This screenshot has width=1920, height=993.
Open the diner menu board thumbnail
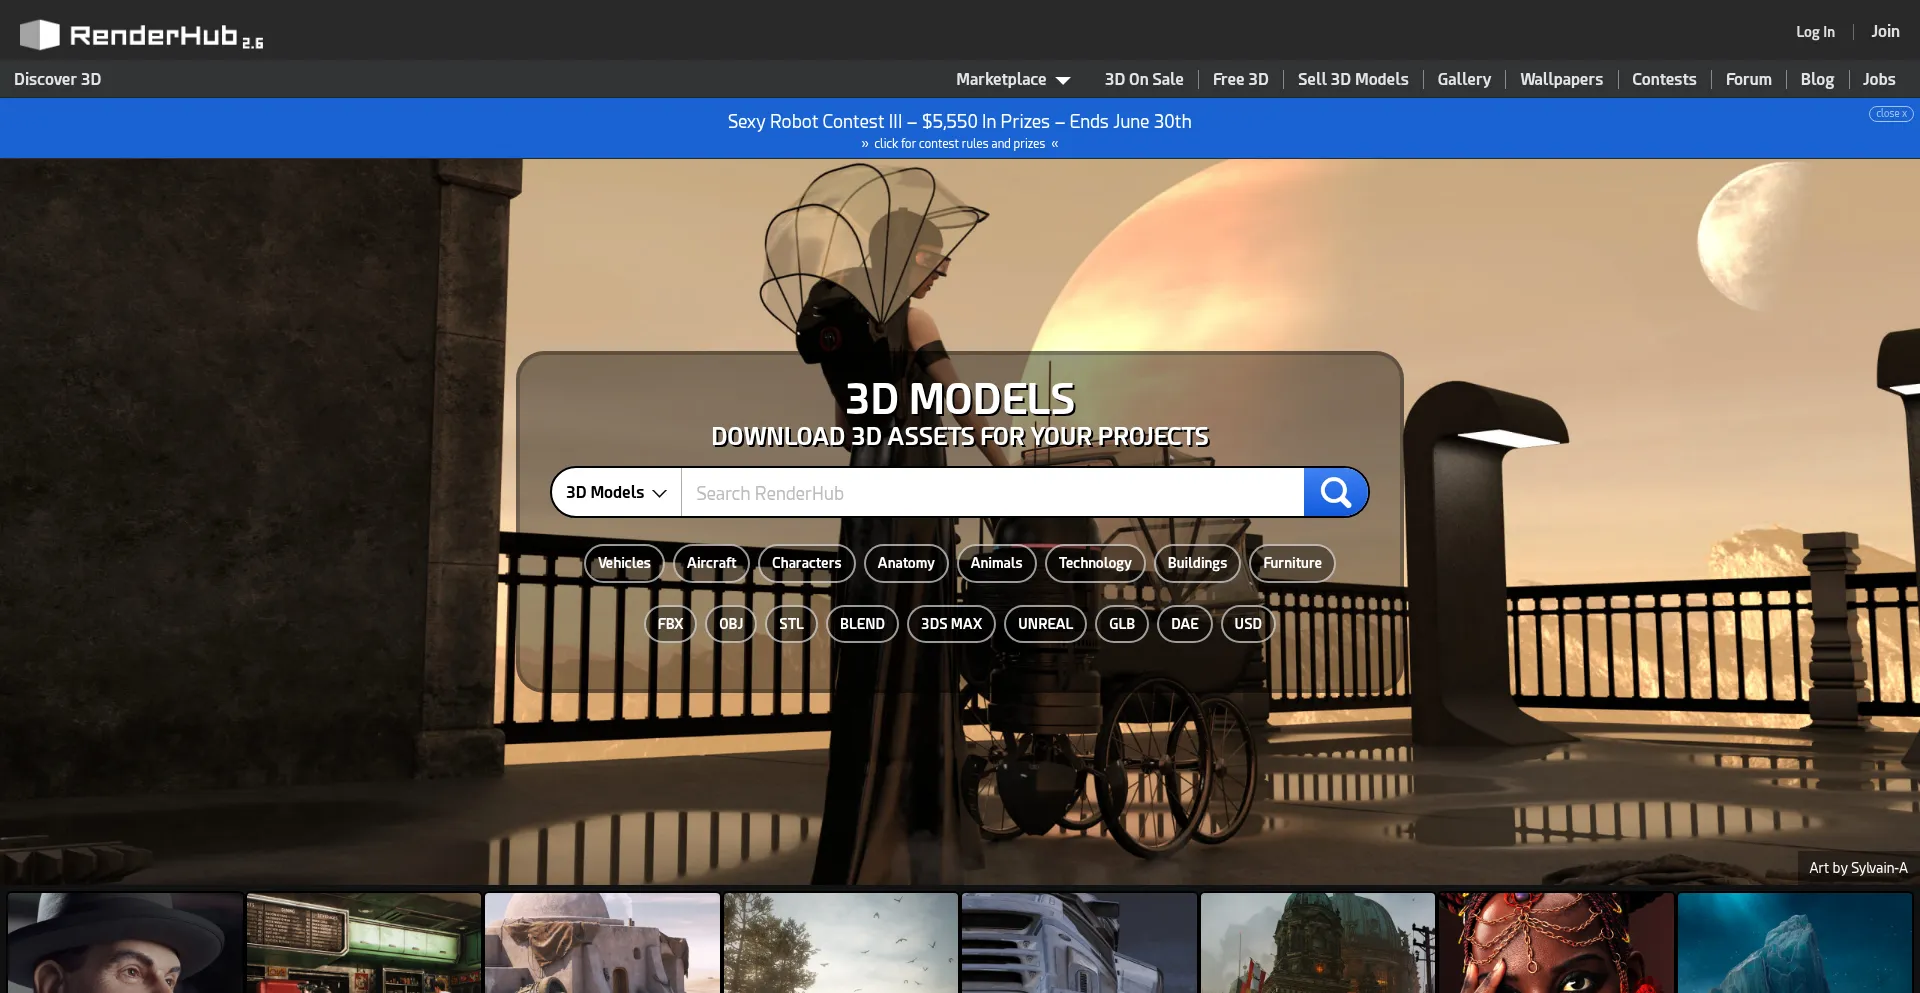tap(364, 943)
